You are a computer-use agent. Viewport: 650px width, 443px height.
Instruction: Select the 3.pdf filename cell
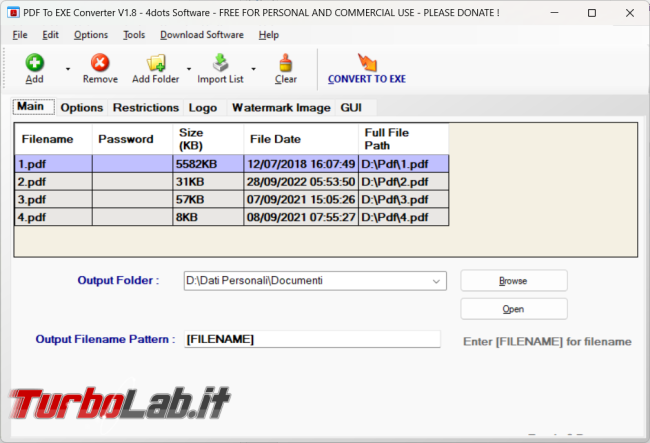(x=53, y=200)
